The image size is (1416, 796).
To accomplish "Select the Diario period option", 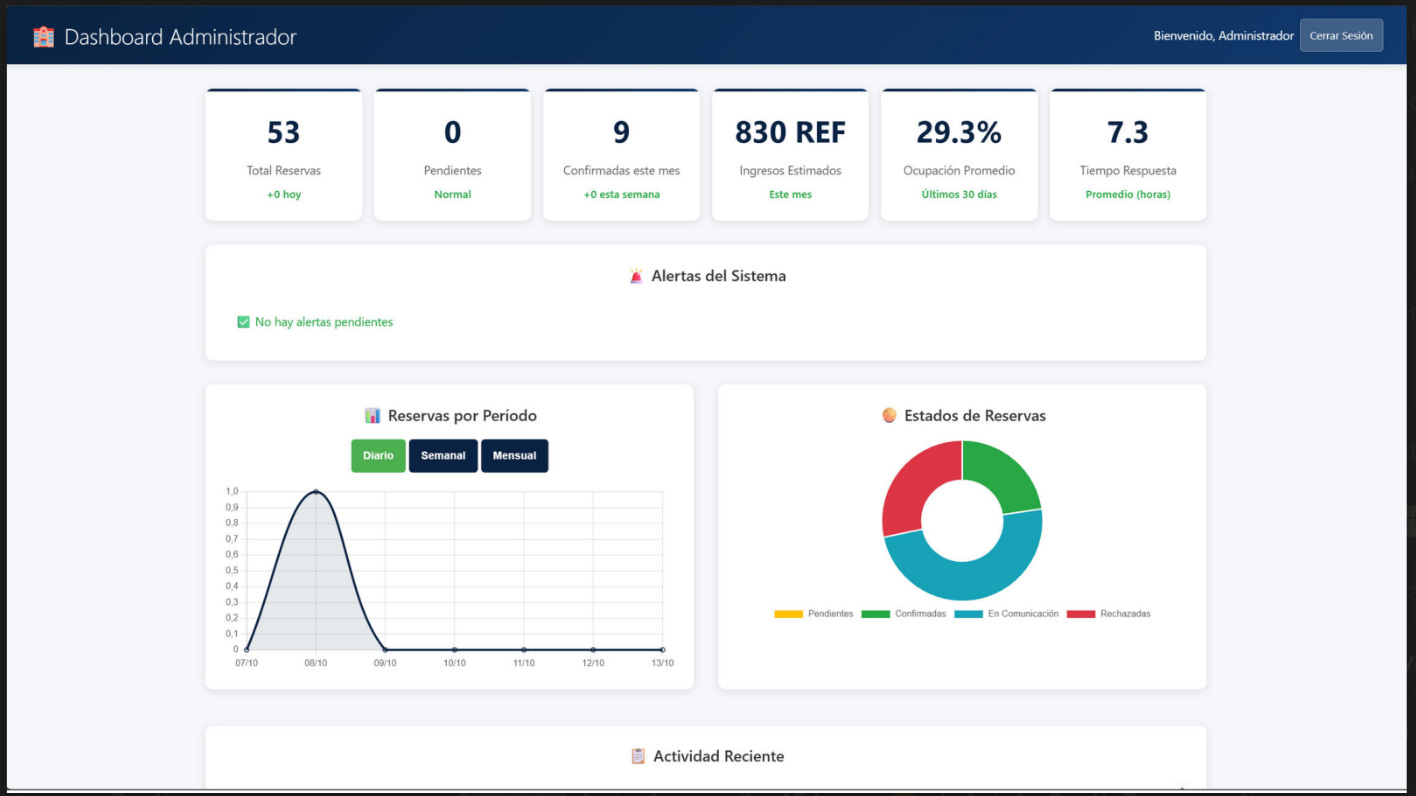I will point(378,455).
